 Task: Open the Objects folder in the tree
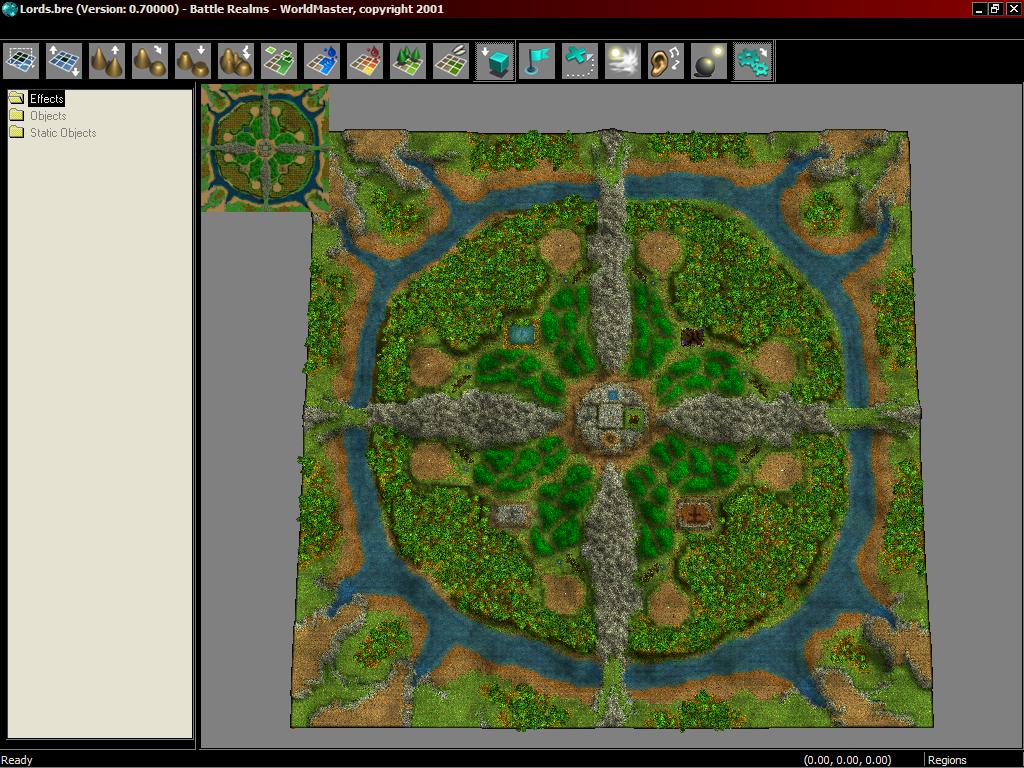click(x=47, y=116)
